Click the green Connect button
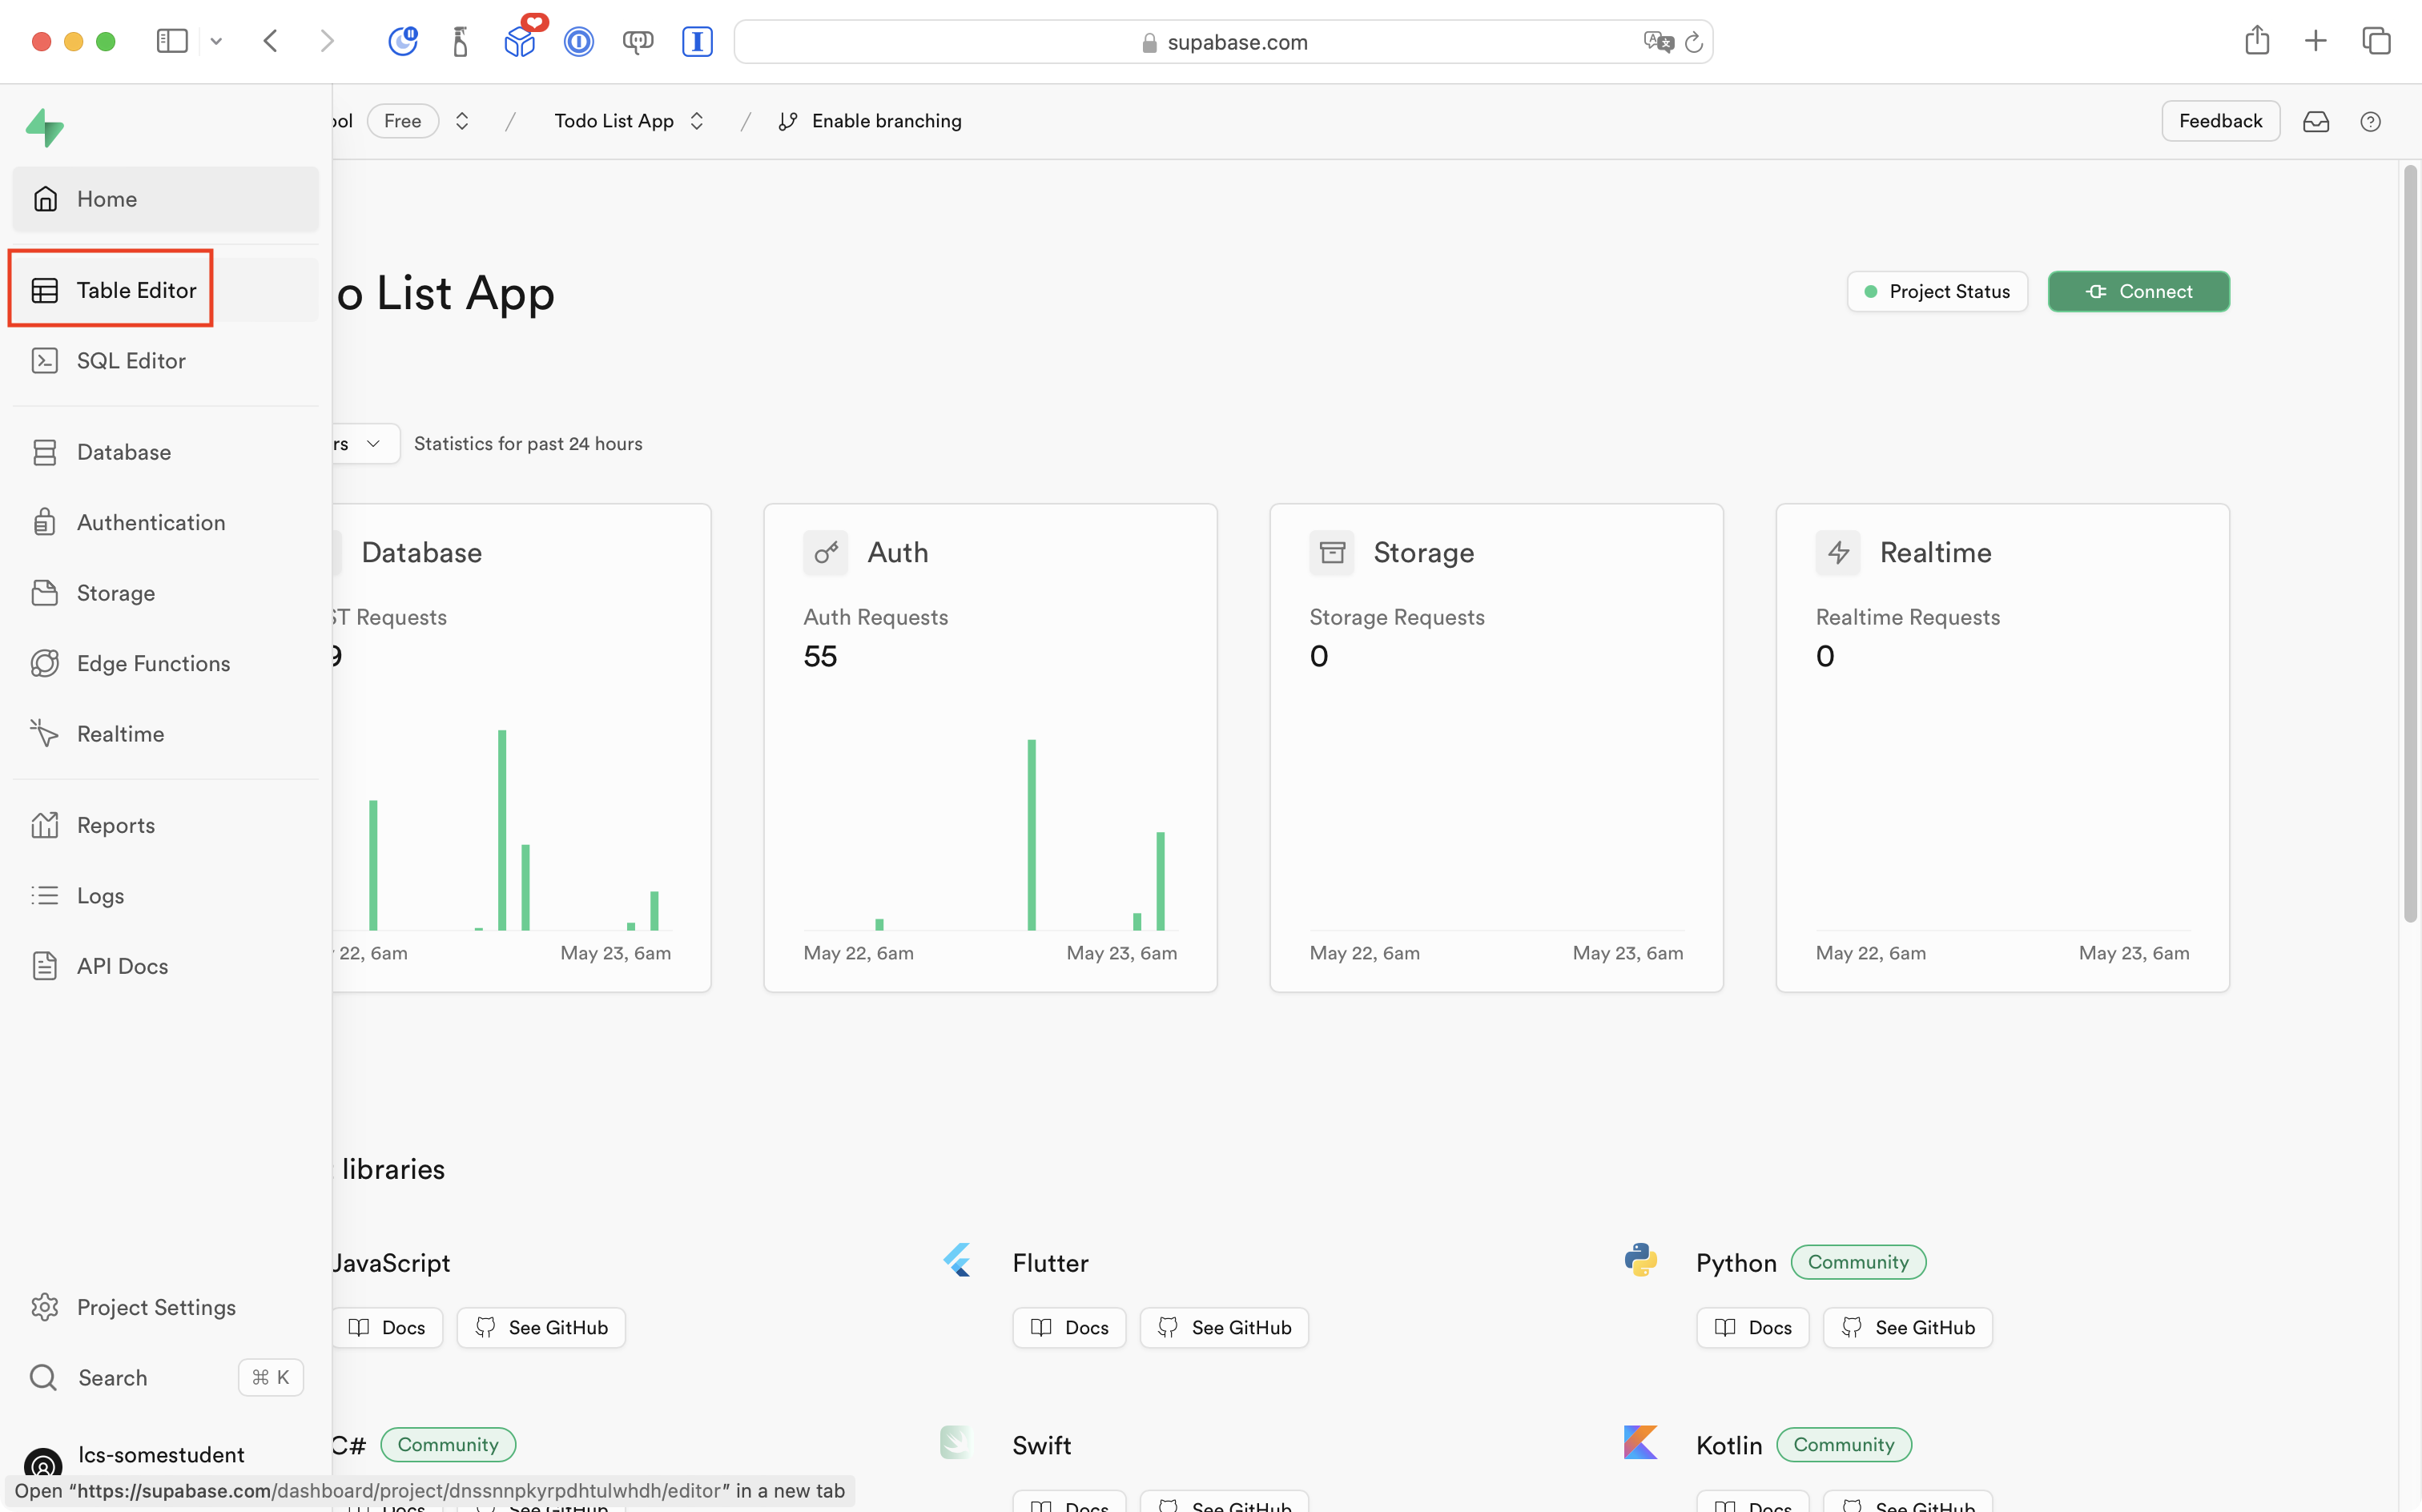 point(2138,291)
